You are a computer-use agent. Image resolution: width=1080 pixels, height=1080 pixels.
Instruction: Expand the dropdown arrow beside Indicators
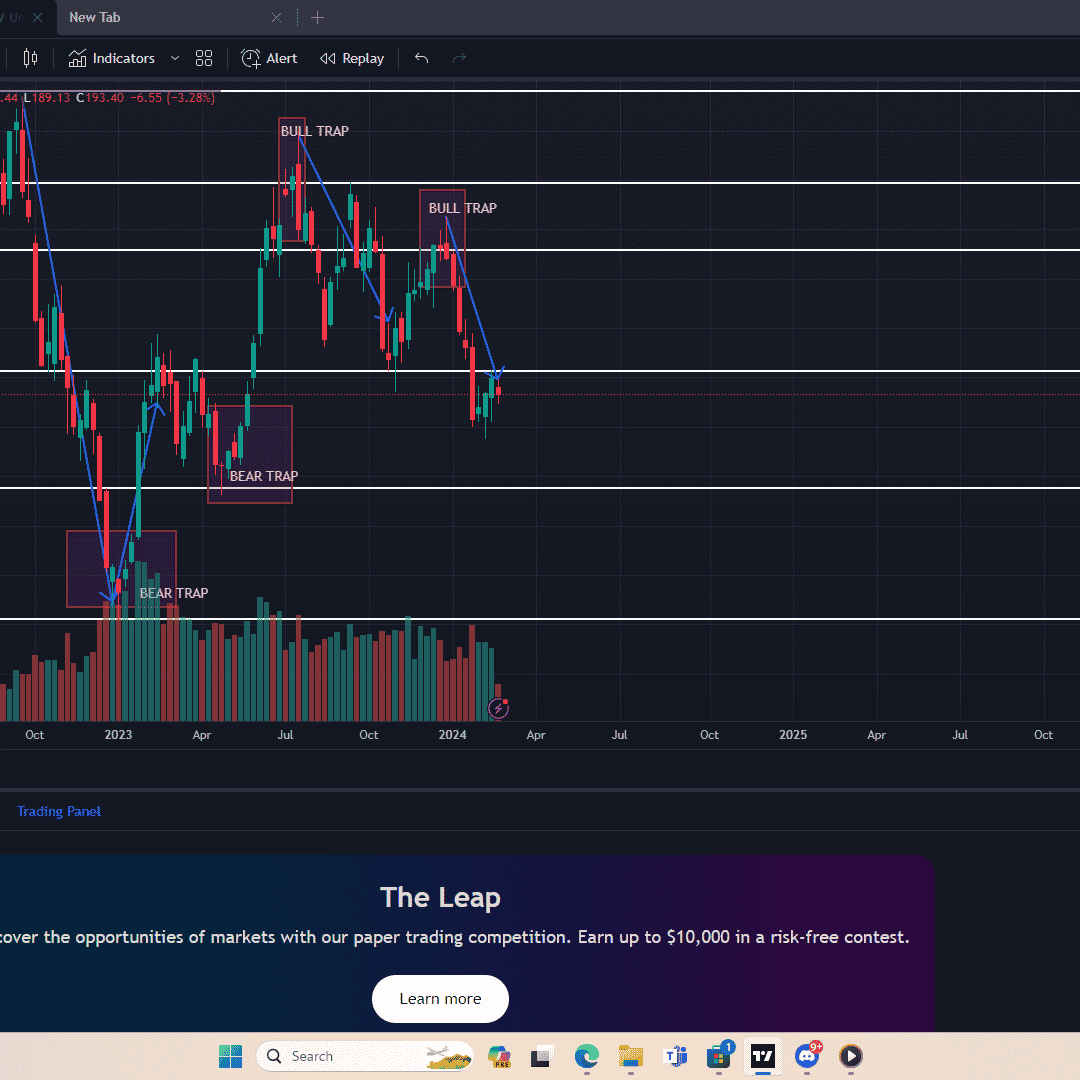tap(175, 58)
